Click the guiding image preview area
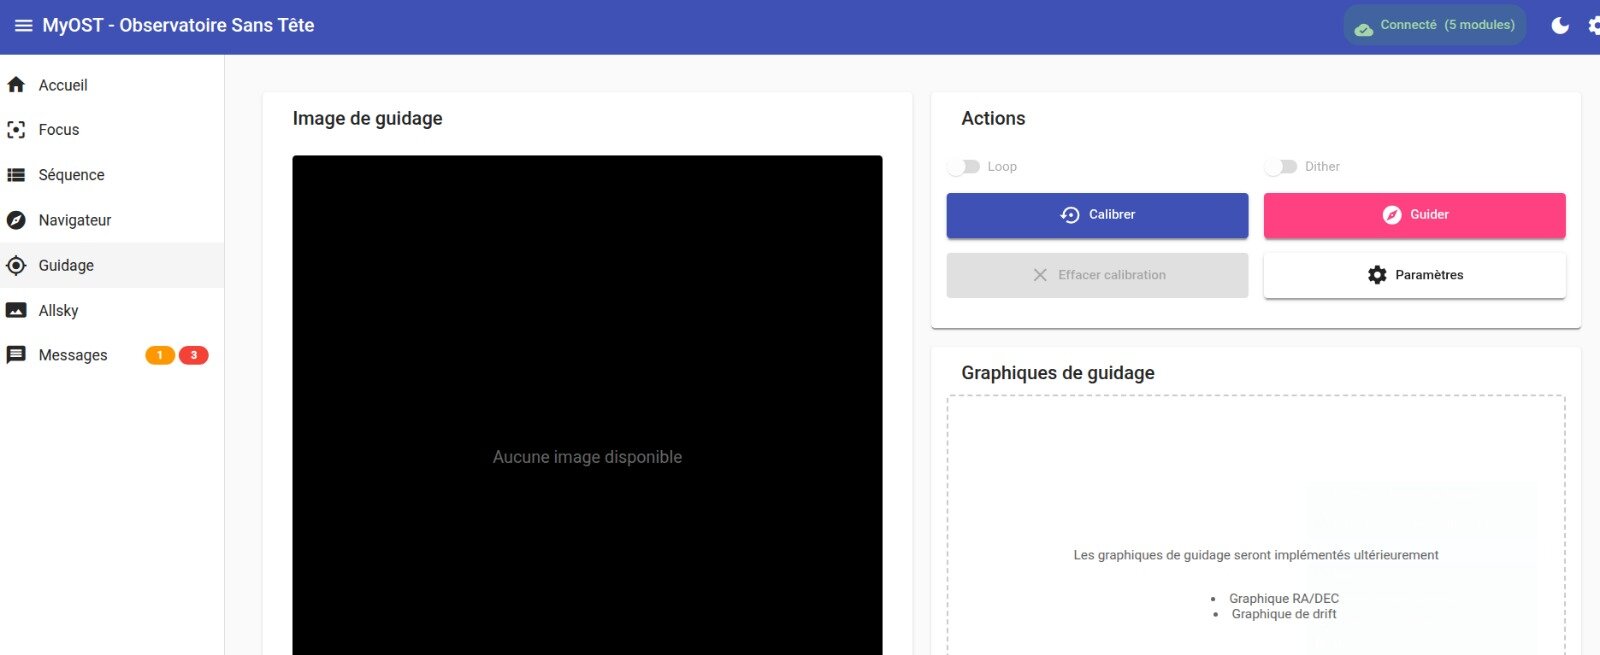The width and height of the screenshot is (1600, 655). 587,405
